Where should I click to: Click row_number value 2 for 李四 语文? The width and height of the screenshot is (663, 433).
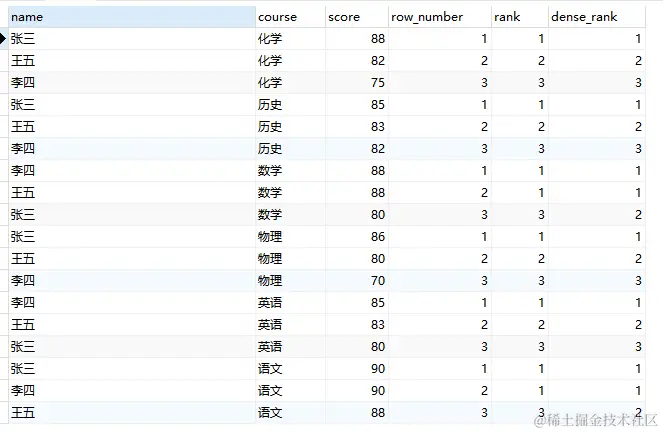[x=439, y=391]
